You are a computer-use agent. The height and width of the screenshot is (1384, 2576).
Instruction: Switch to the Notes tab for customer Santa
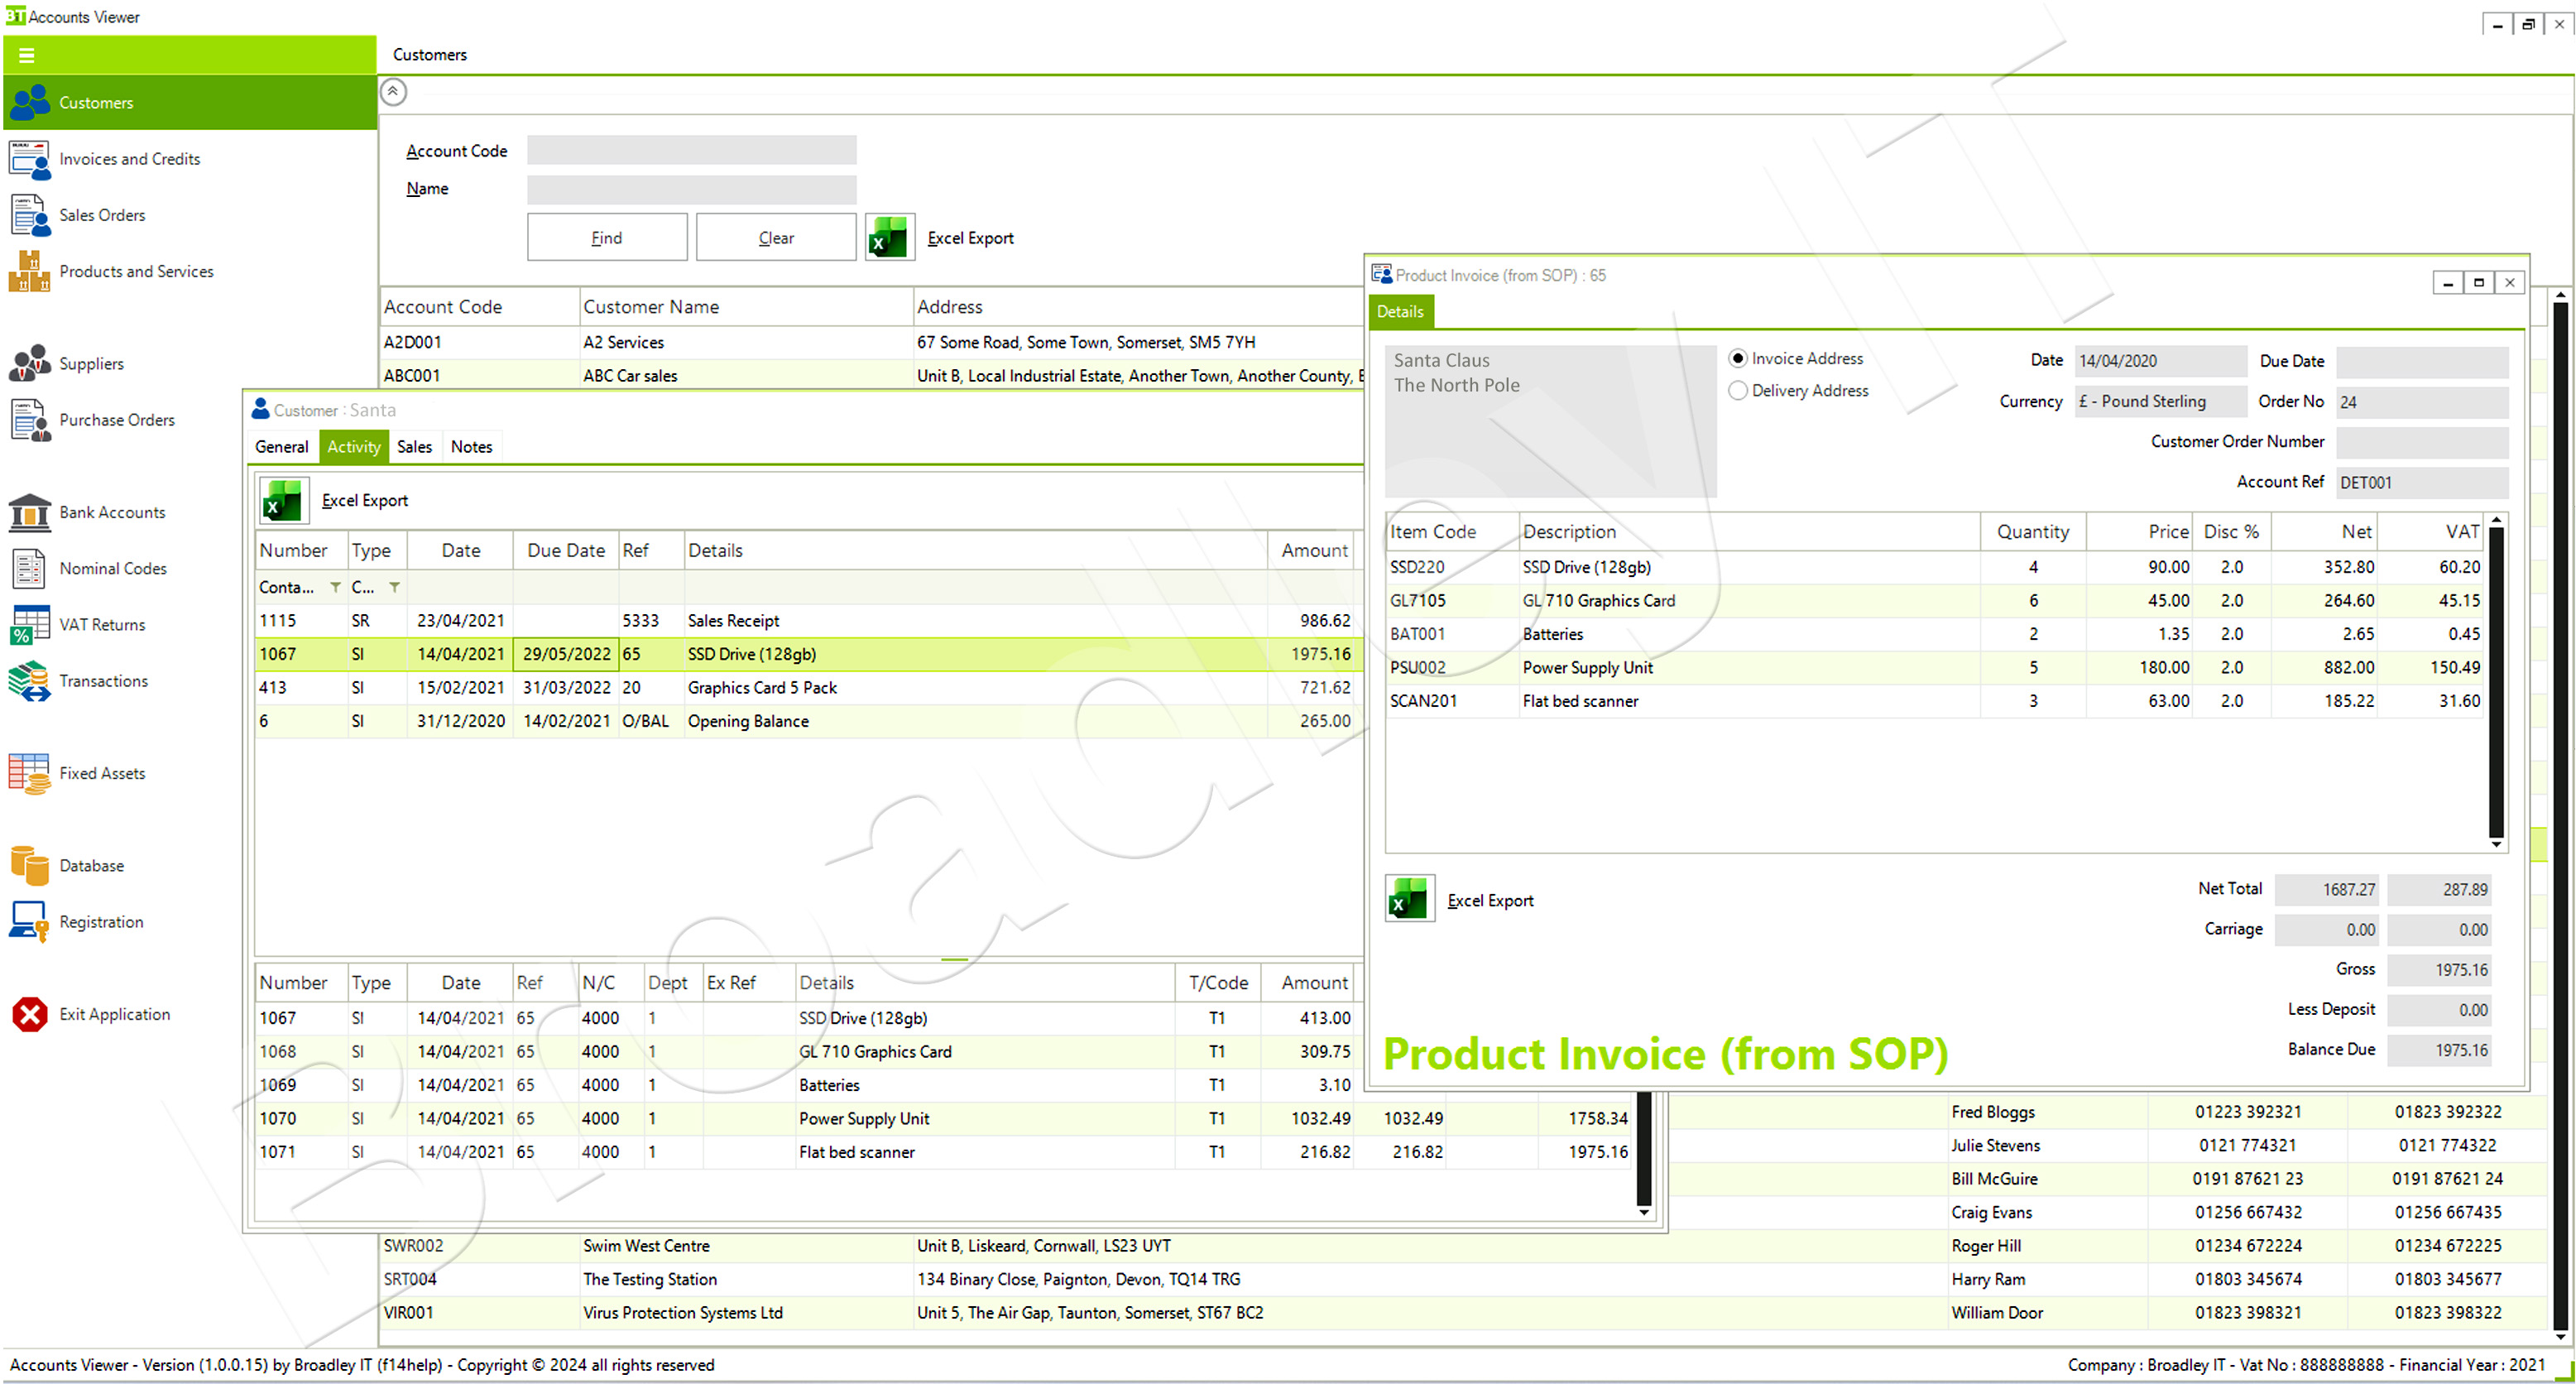click(x=471, y=446)
